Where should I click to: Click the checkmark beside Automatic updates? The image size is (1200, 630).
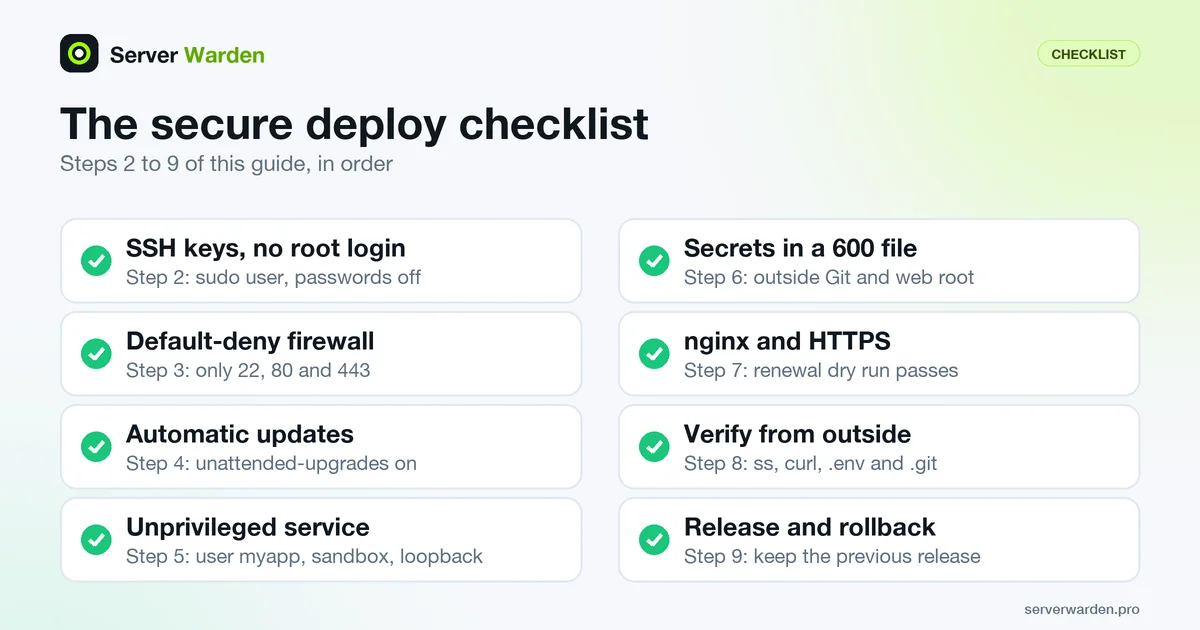(96, 447)
